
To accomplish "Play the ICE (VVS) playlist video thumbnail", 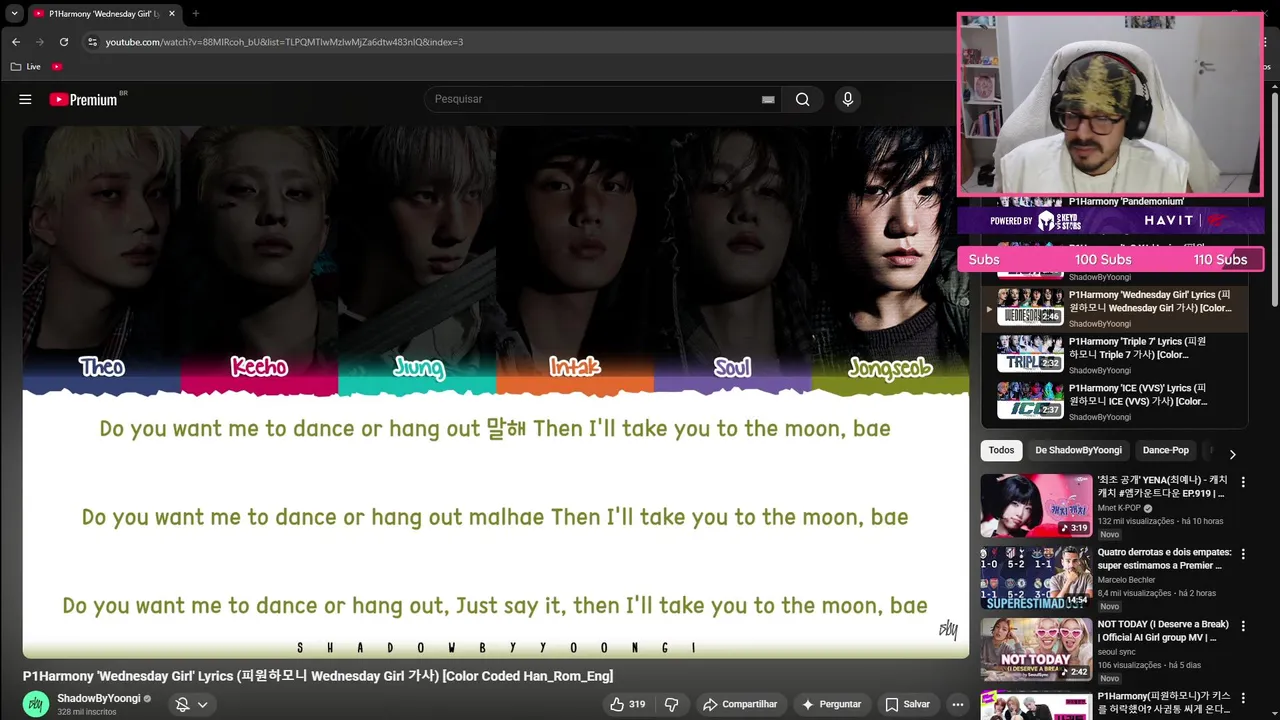I will pyautogui.click(x=1030, y=401).
